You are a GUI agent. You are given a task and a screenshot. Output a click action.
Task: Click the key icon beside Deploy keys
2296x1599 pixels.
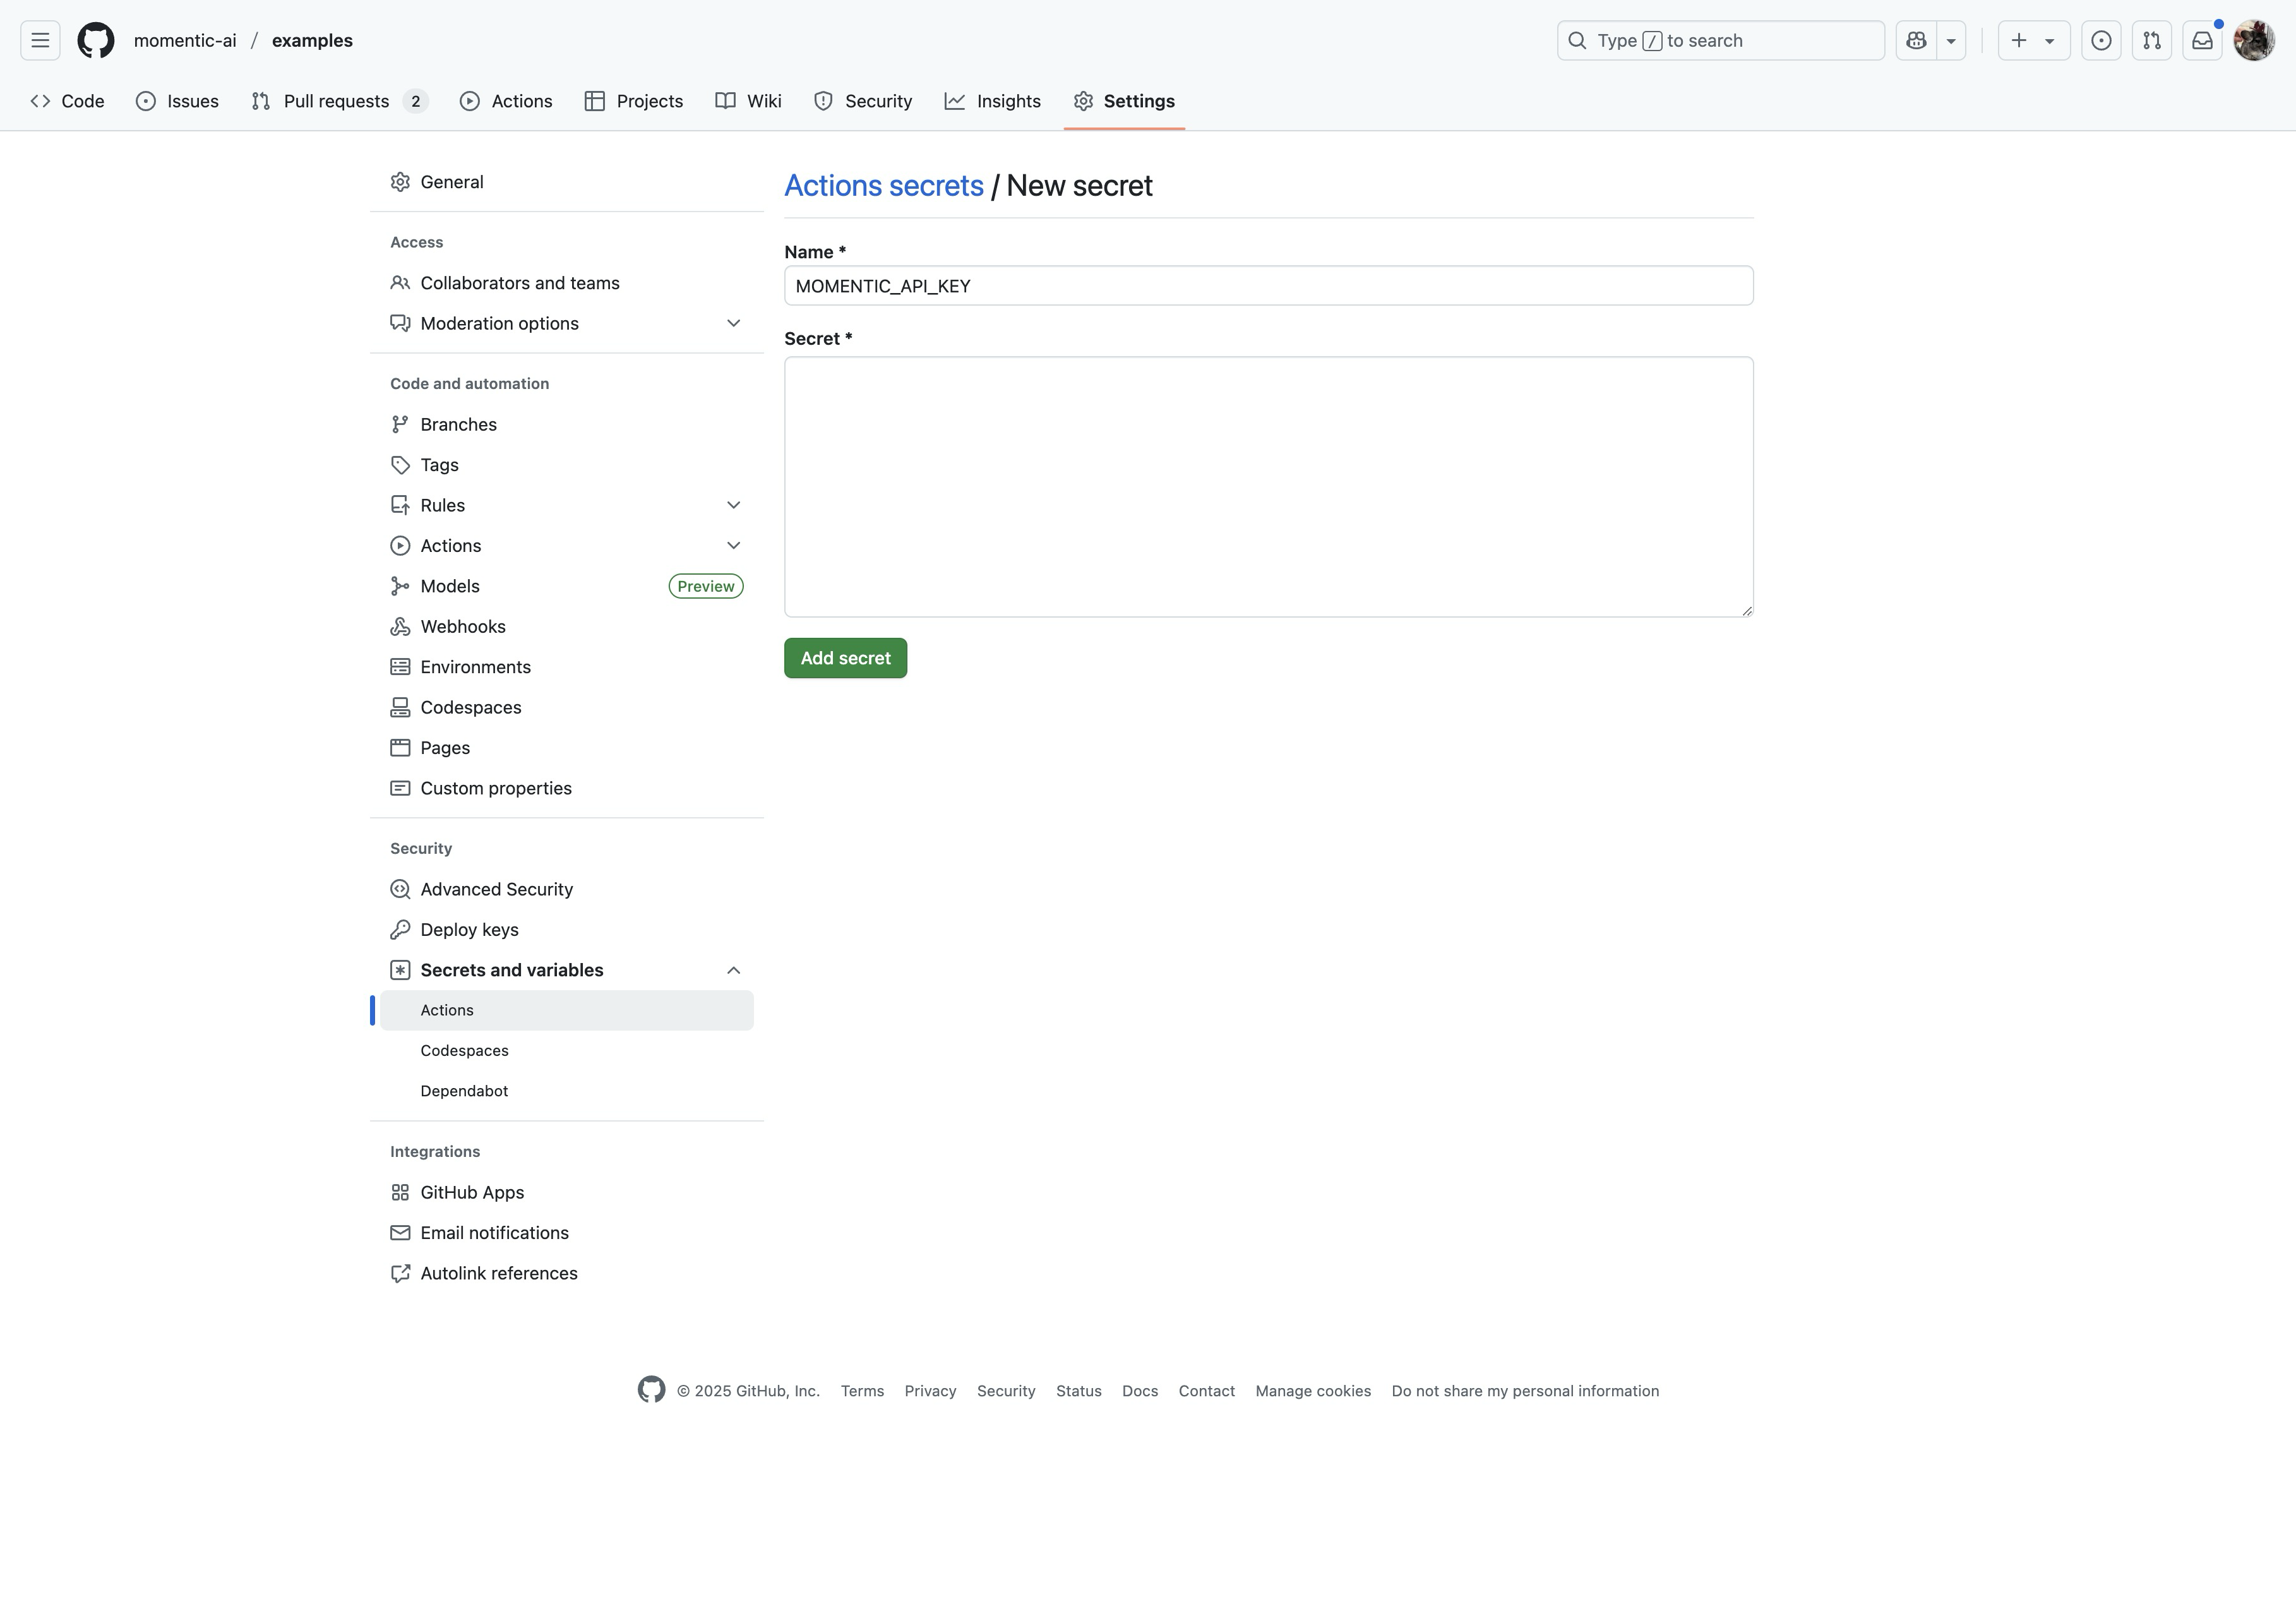[400, 930]
